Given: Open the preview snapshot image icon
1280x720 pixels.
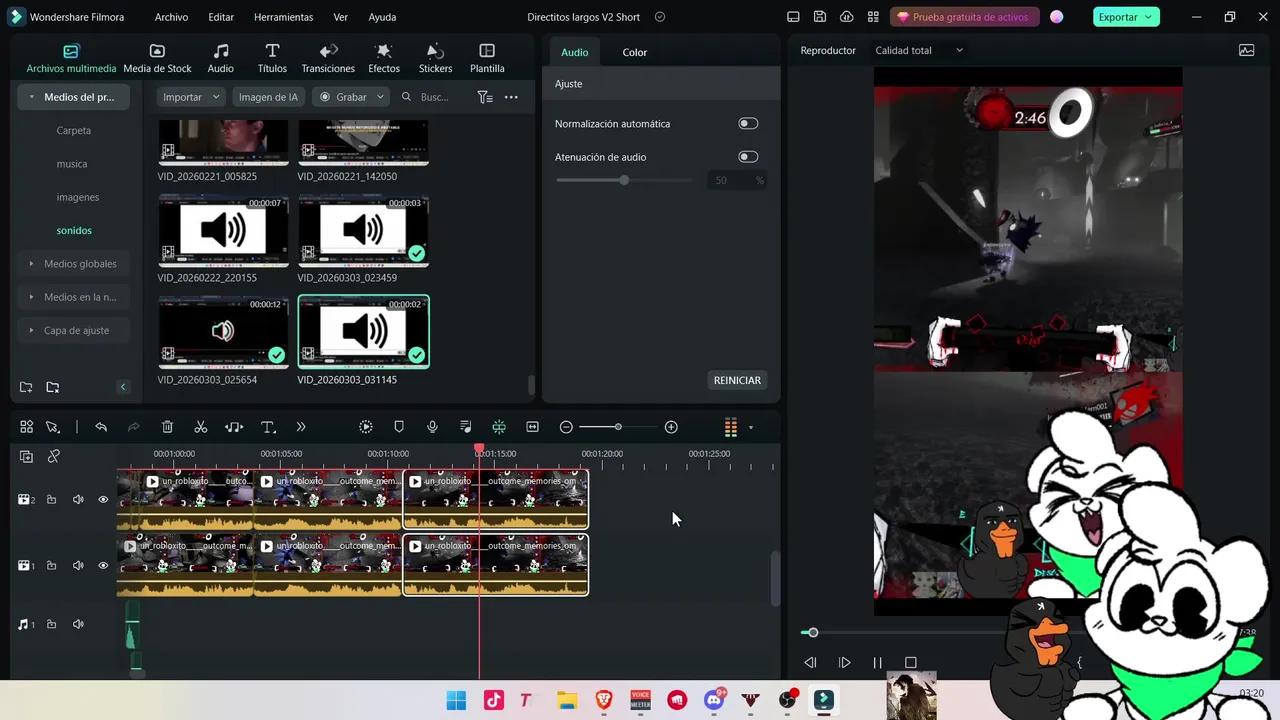Looking at the screenshot, I should tap(1246, 50).
